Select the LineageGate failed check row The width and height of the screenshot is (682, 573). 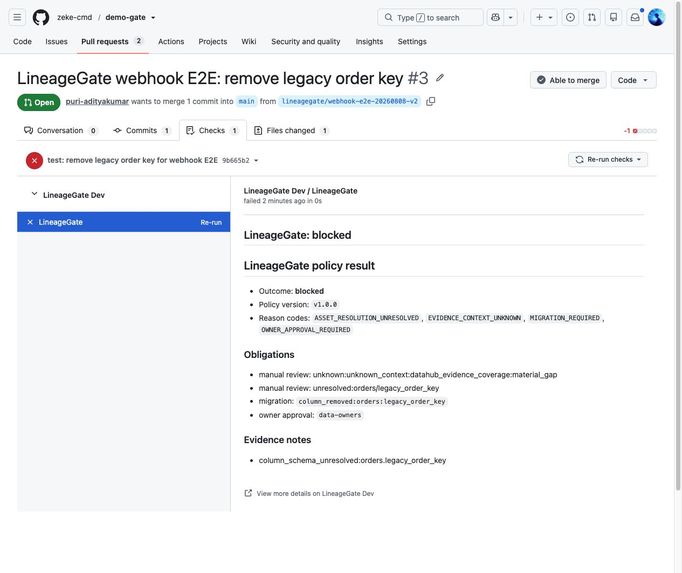(x=124, y=222)
